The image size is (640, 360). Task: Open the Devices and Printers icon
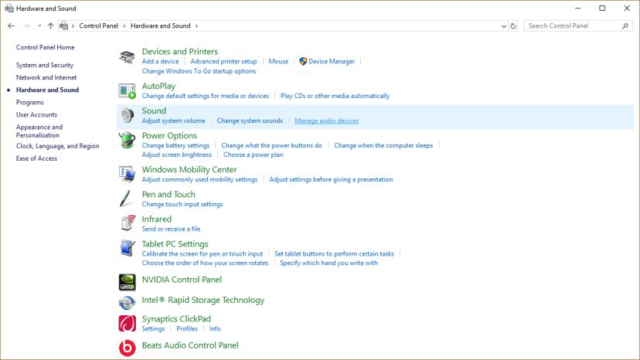[x=127, y=57]
